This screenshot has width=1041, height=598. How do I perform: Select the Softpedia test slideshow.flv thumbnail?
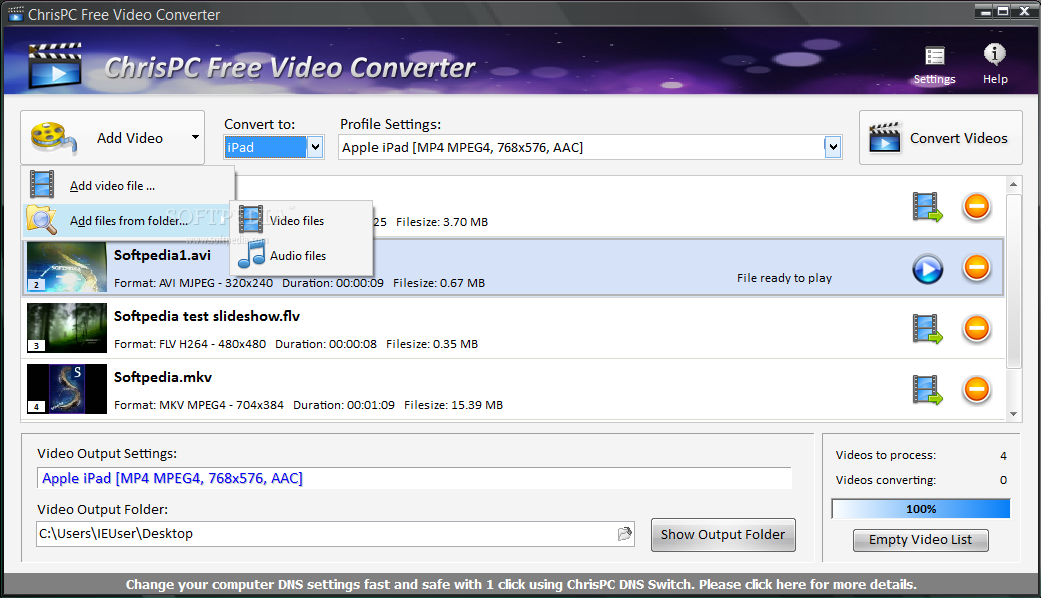[66, 328]
